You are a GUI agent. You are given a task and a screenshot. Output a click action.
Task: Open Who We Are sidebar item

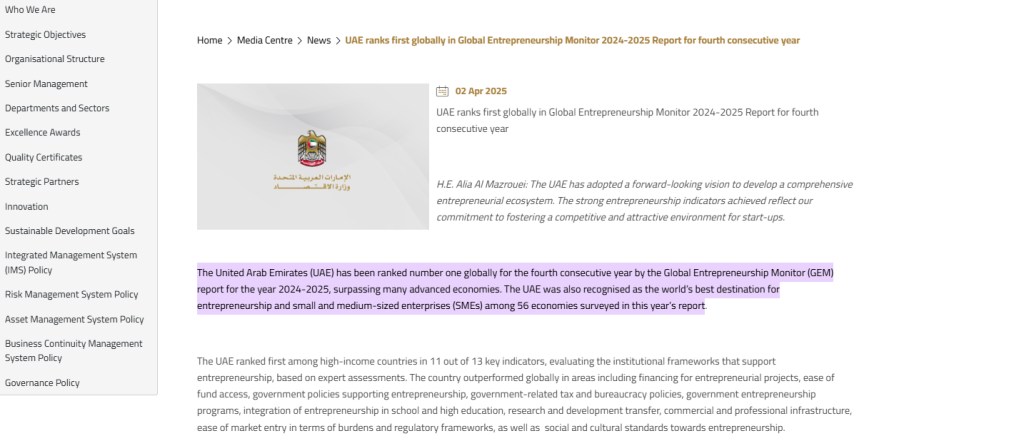point(30,10)
